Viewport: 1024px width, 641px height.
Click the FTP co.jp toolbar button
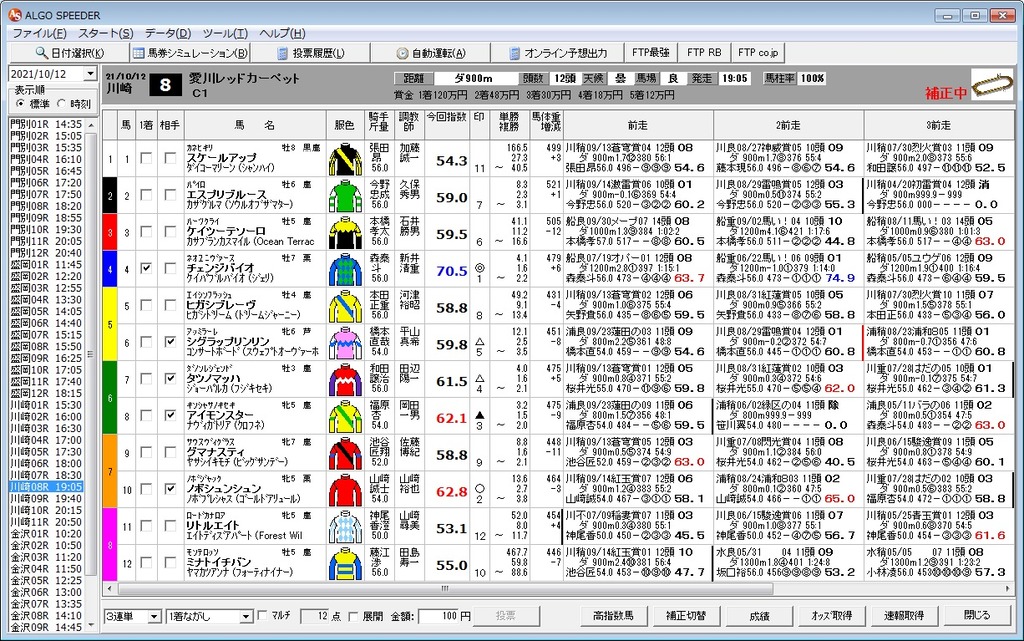[x=758, y=52]
